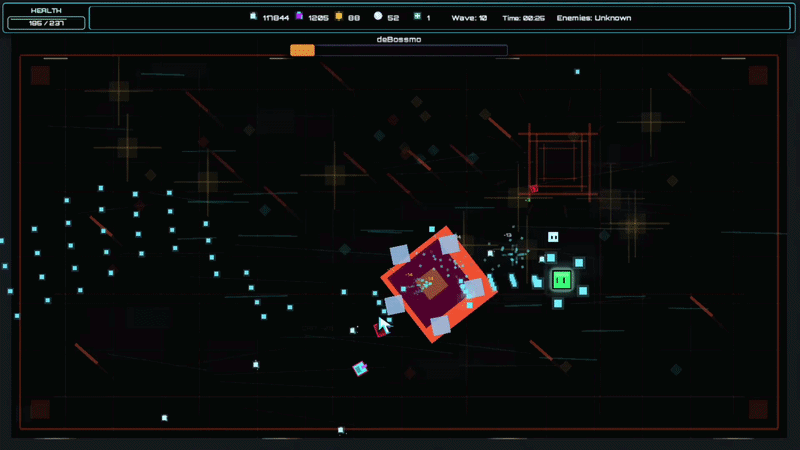Target the small pink square enemy below the boss
The image size is (800, 450).
click(x=360, y=368)
